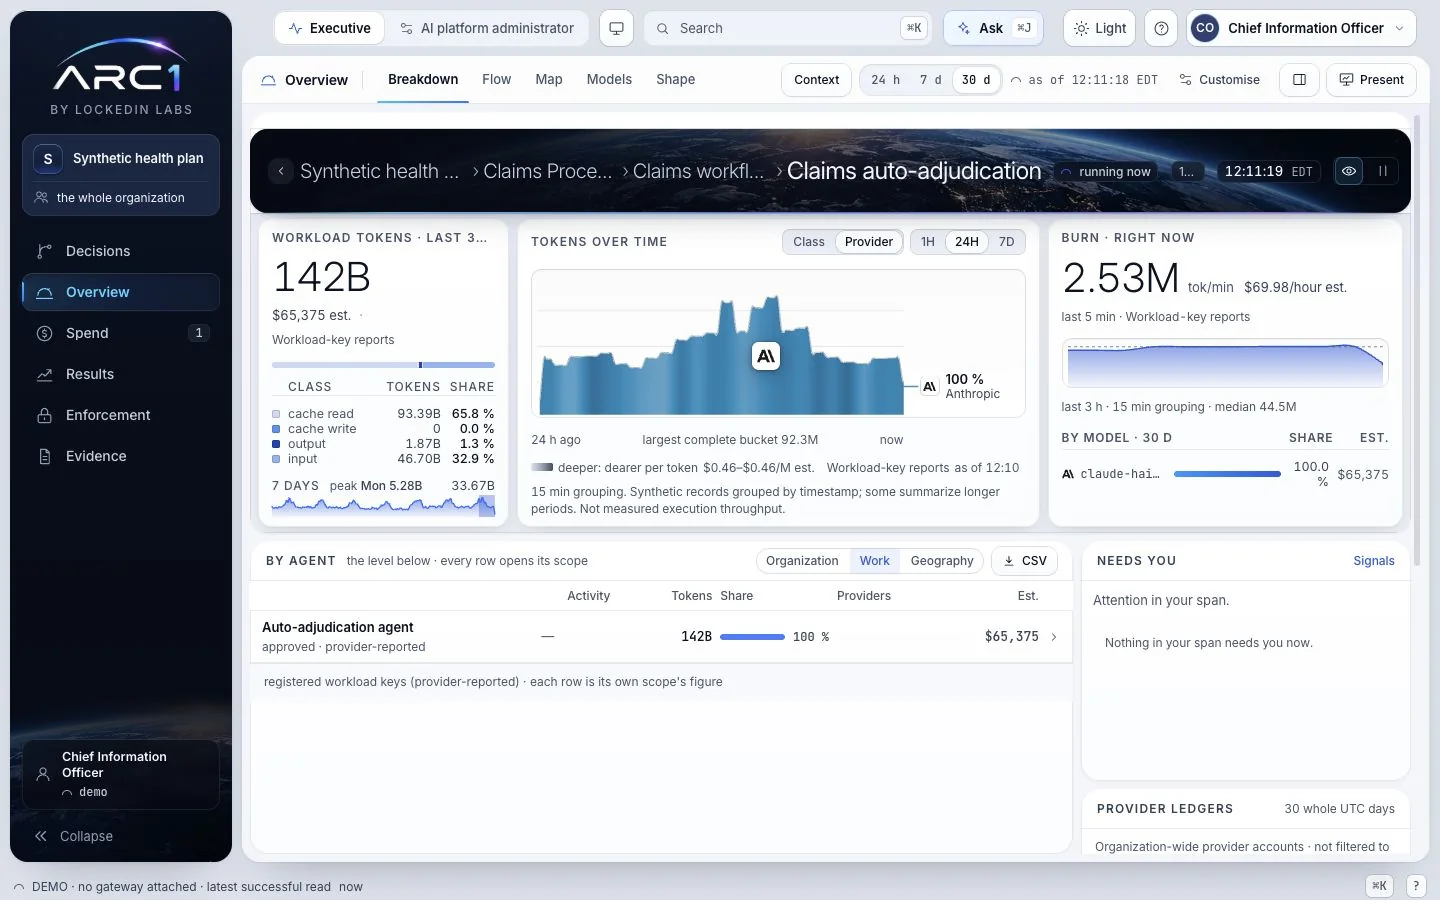Open the Claims Proce... breadcrumb
1440x900 pixels.
(547, 171)
